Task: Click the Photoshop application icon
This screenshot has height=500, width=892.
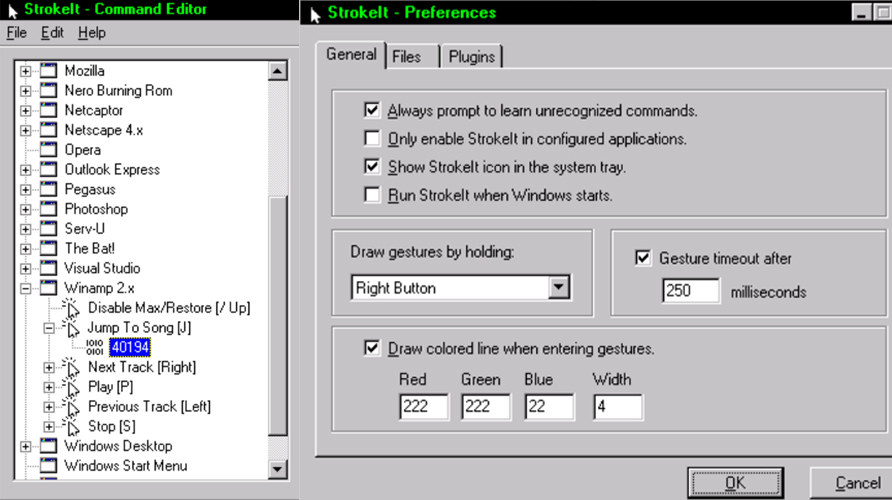Action: [49, 209]
